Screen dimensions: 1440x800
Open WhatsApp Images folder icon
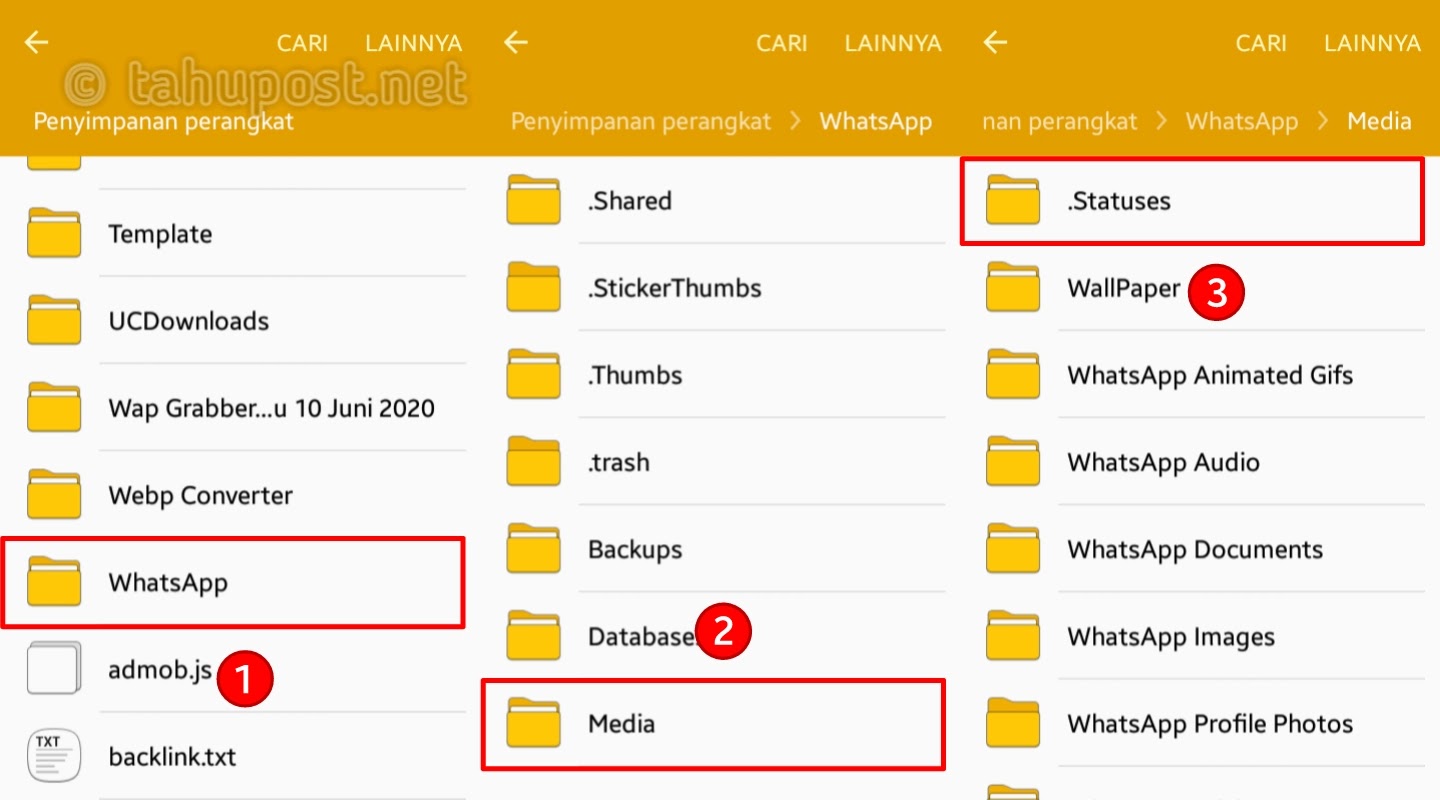point(1013,636)
